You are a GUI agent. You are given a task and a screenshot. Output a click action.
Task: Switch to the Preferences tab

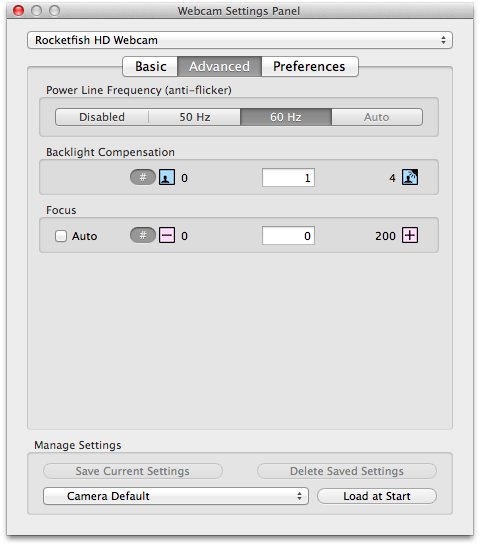point(309,67)
